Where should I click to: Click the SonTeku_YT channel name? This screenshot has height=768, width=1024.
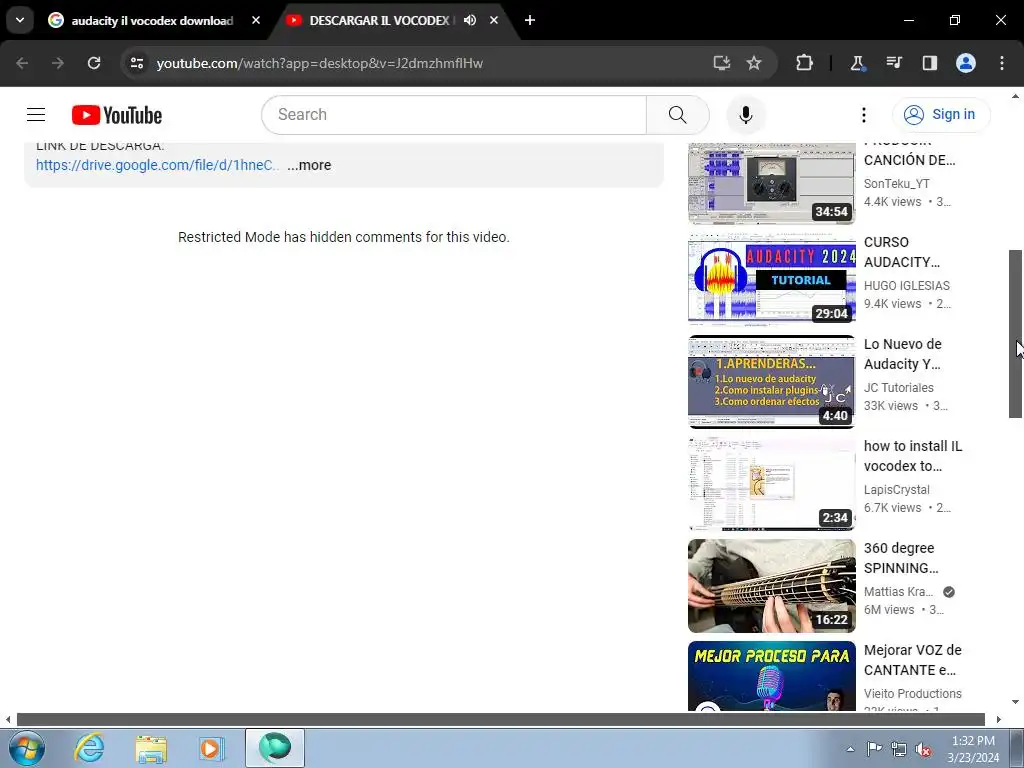point(897,184)
